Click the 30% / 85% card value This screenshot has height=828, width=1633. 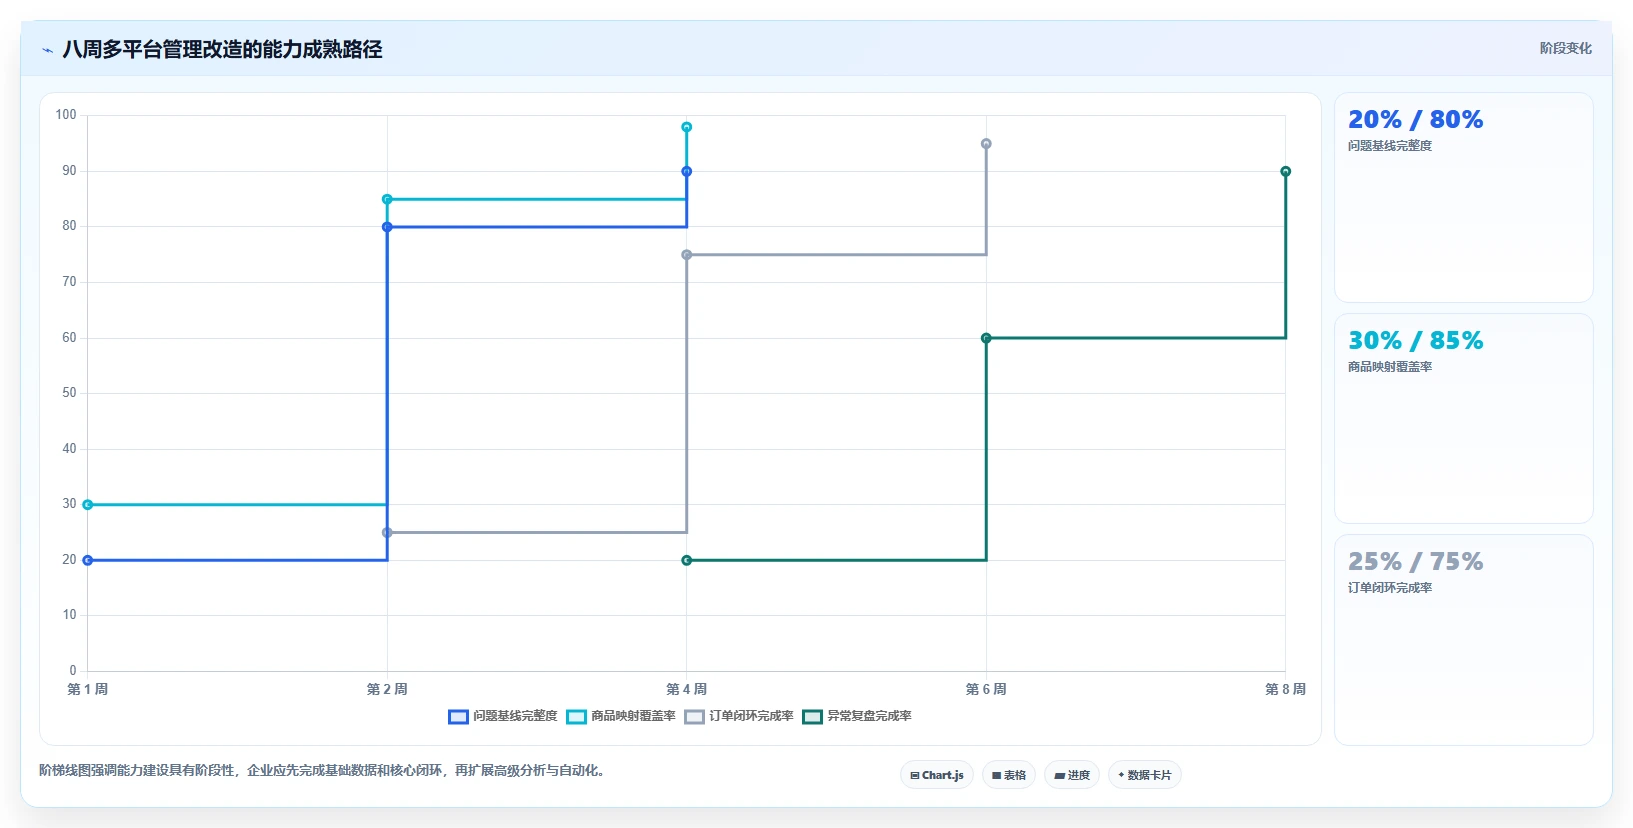(1415, 341)
